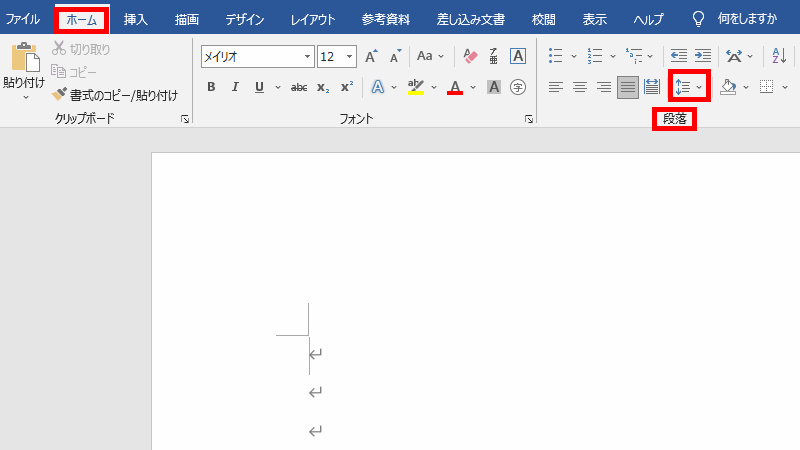Apply the yellow text highlight color

(416, 87)
